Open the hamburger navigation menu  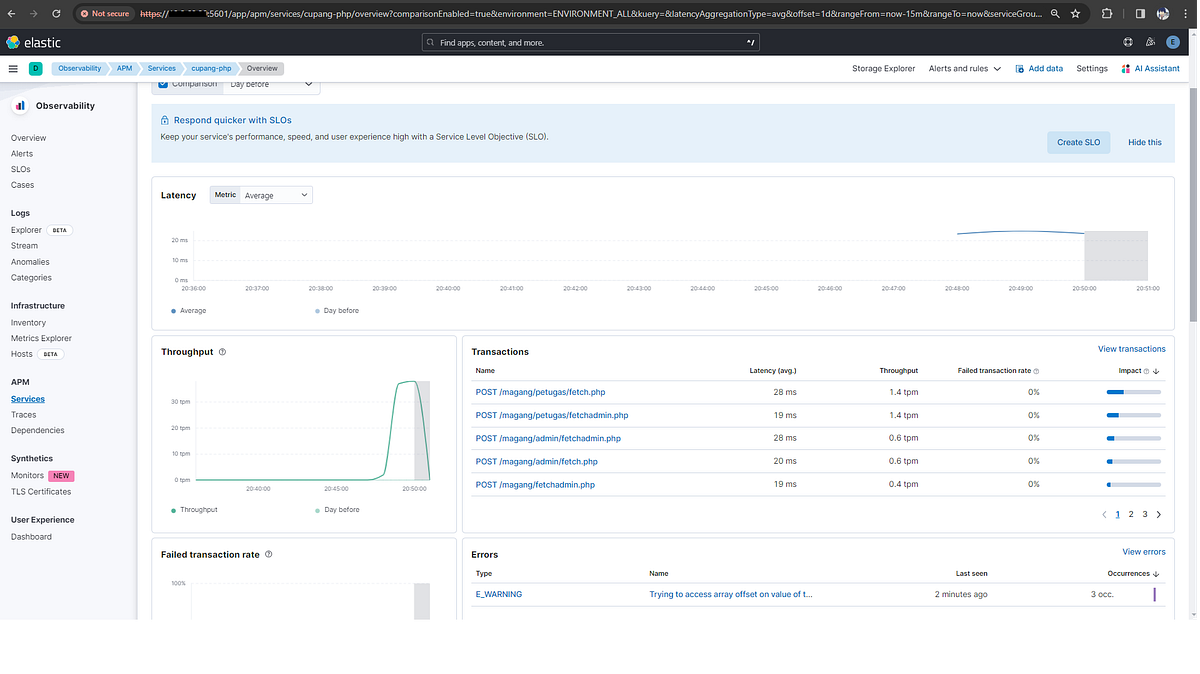tap(13, 68)
